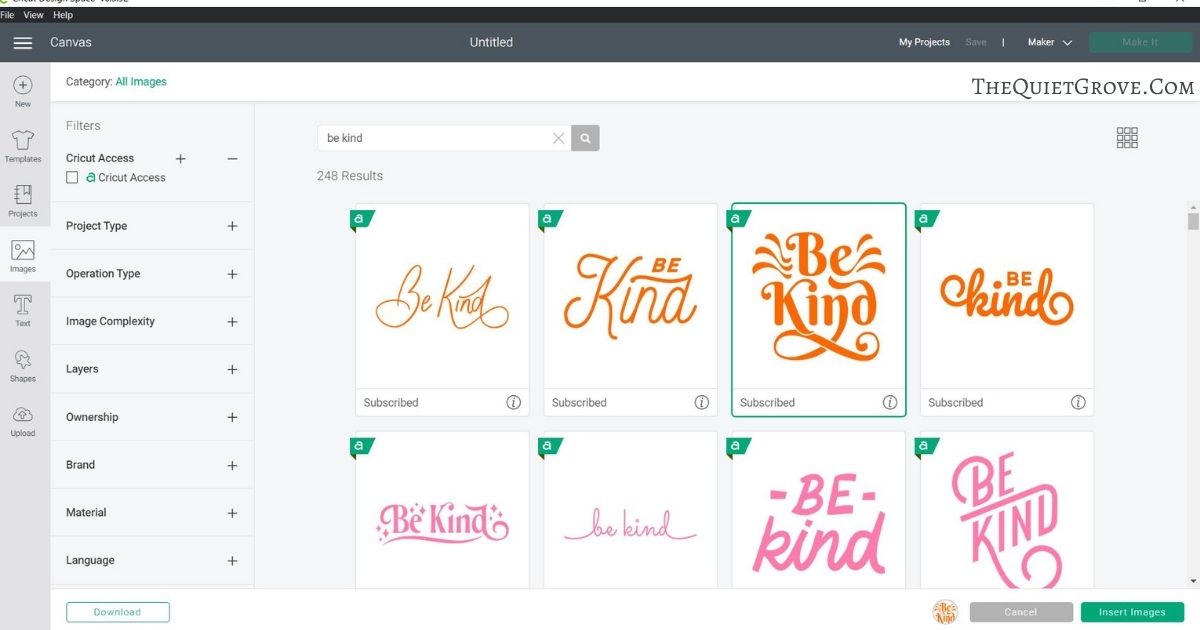1200x630 pixels.
Task: Click the Insert Images button
Action: pos(1132,612)
